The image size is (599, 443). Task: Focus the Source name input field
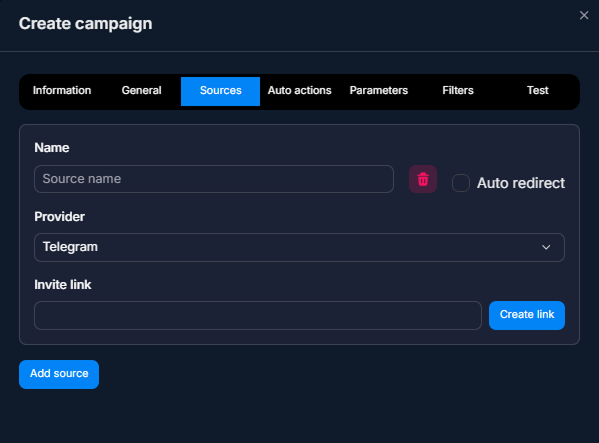[x=214, y=179]
